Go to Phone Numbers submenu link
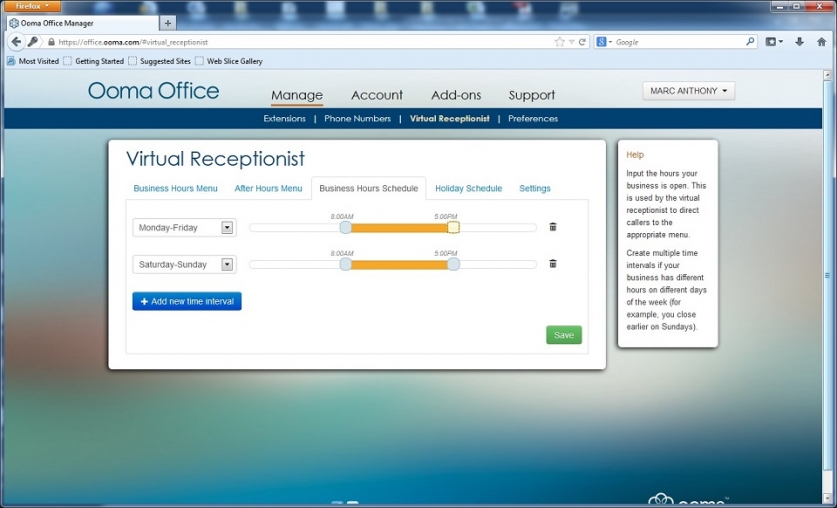This screenshot has height=508, width=837. tap(358, 118)
